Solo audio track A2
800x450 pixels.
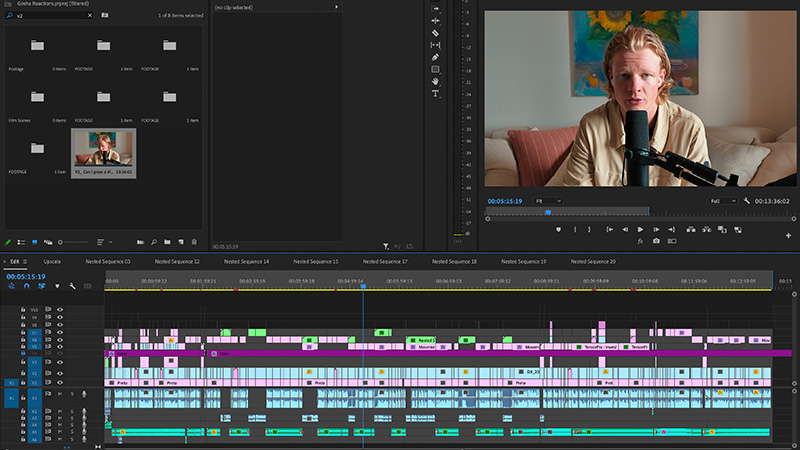pos(72,411)
